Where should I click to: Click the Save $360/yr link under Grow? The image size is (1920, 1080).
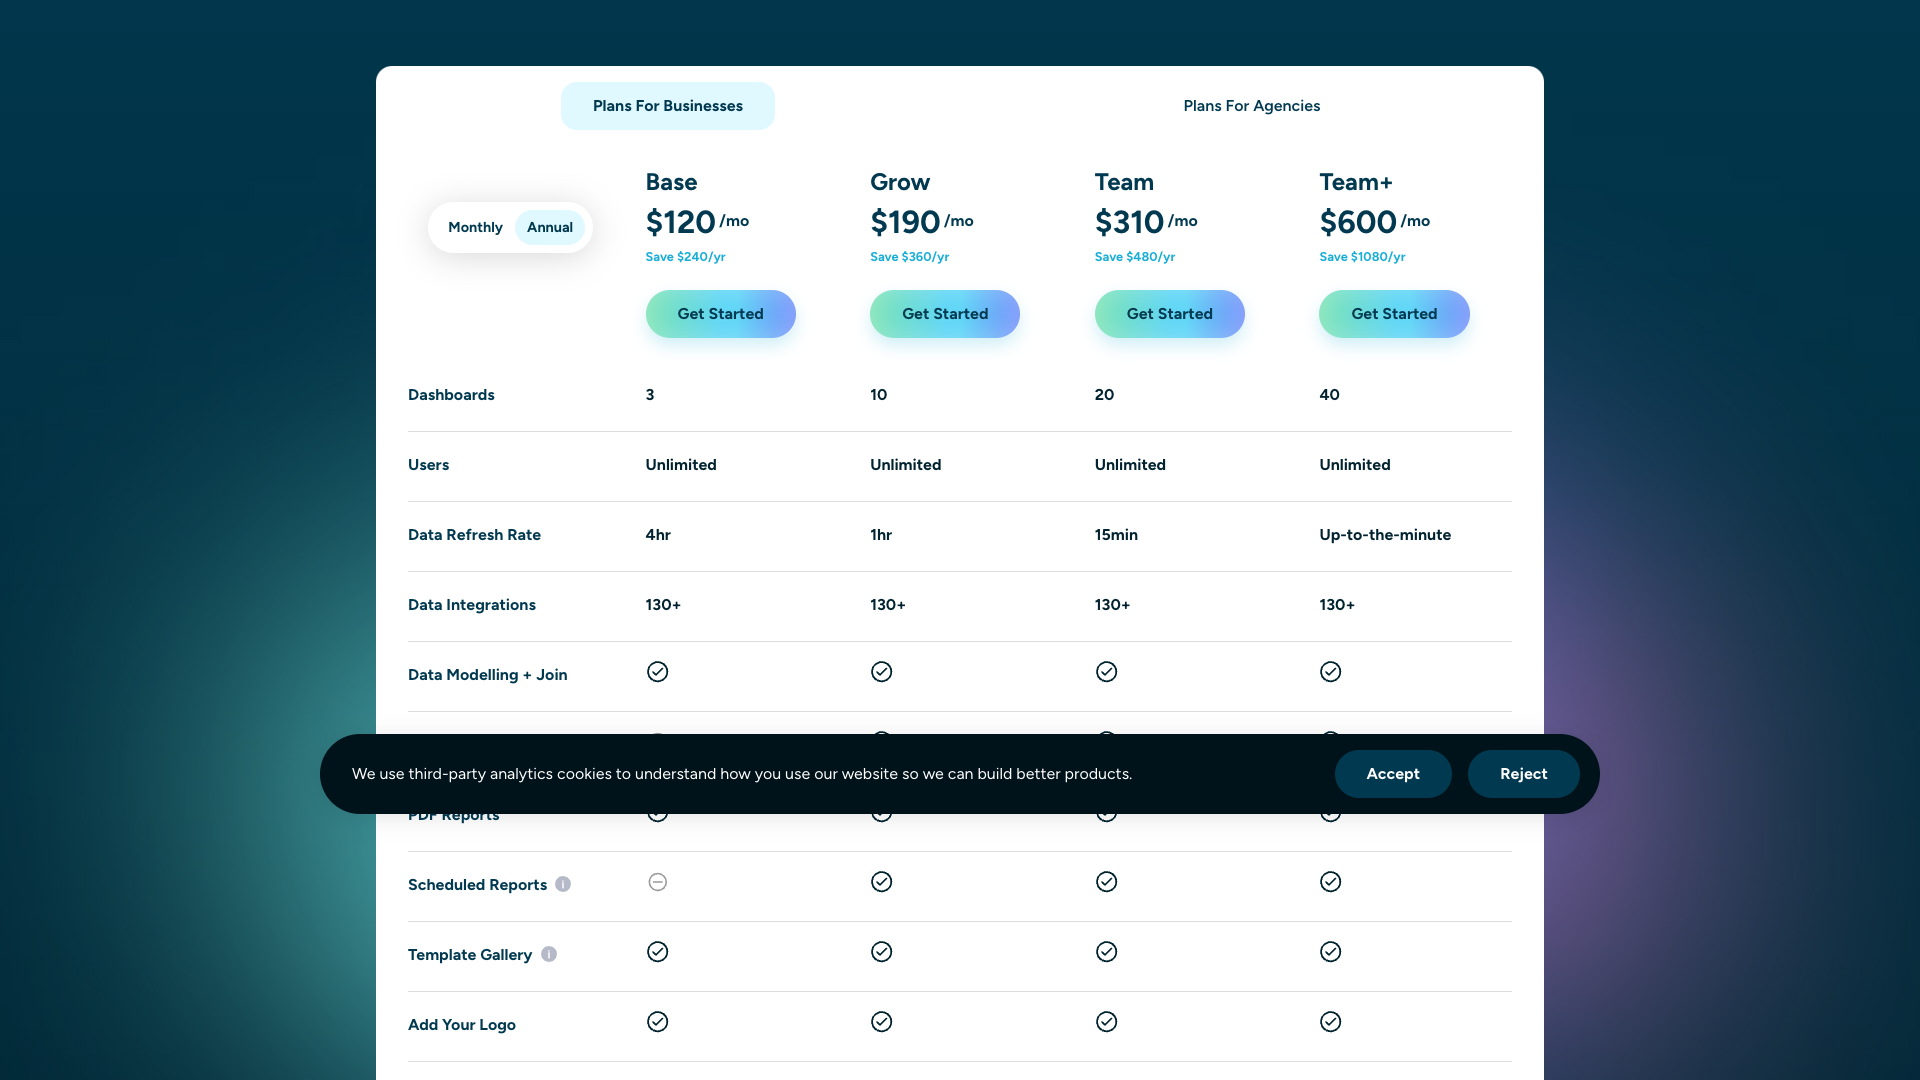coord(909,256)
